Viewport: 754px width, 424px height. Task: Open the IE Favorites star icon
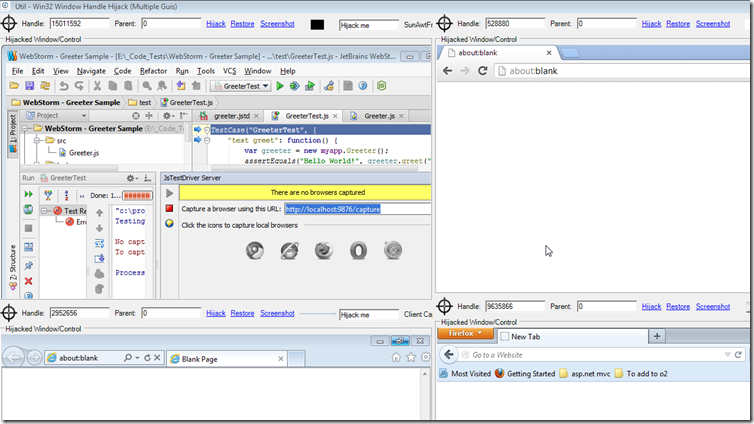coord(411,357)
